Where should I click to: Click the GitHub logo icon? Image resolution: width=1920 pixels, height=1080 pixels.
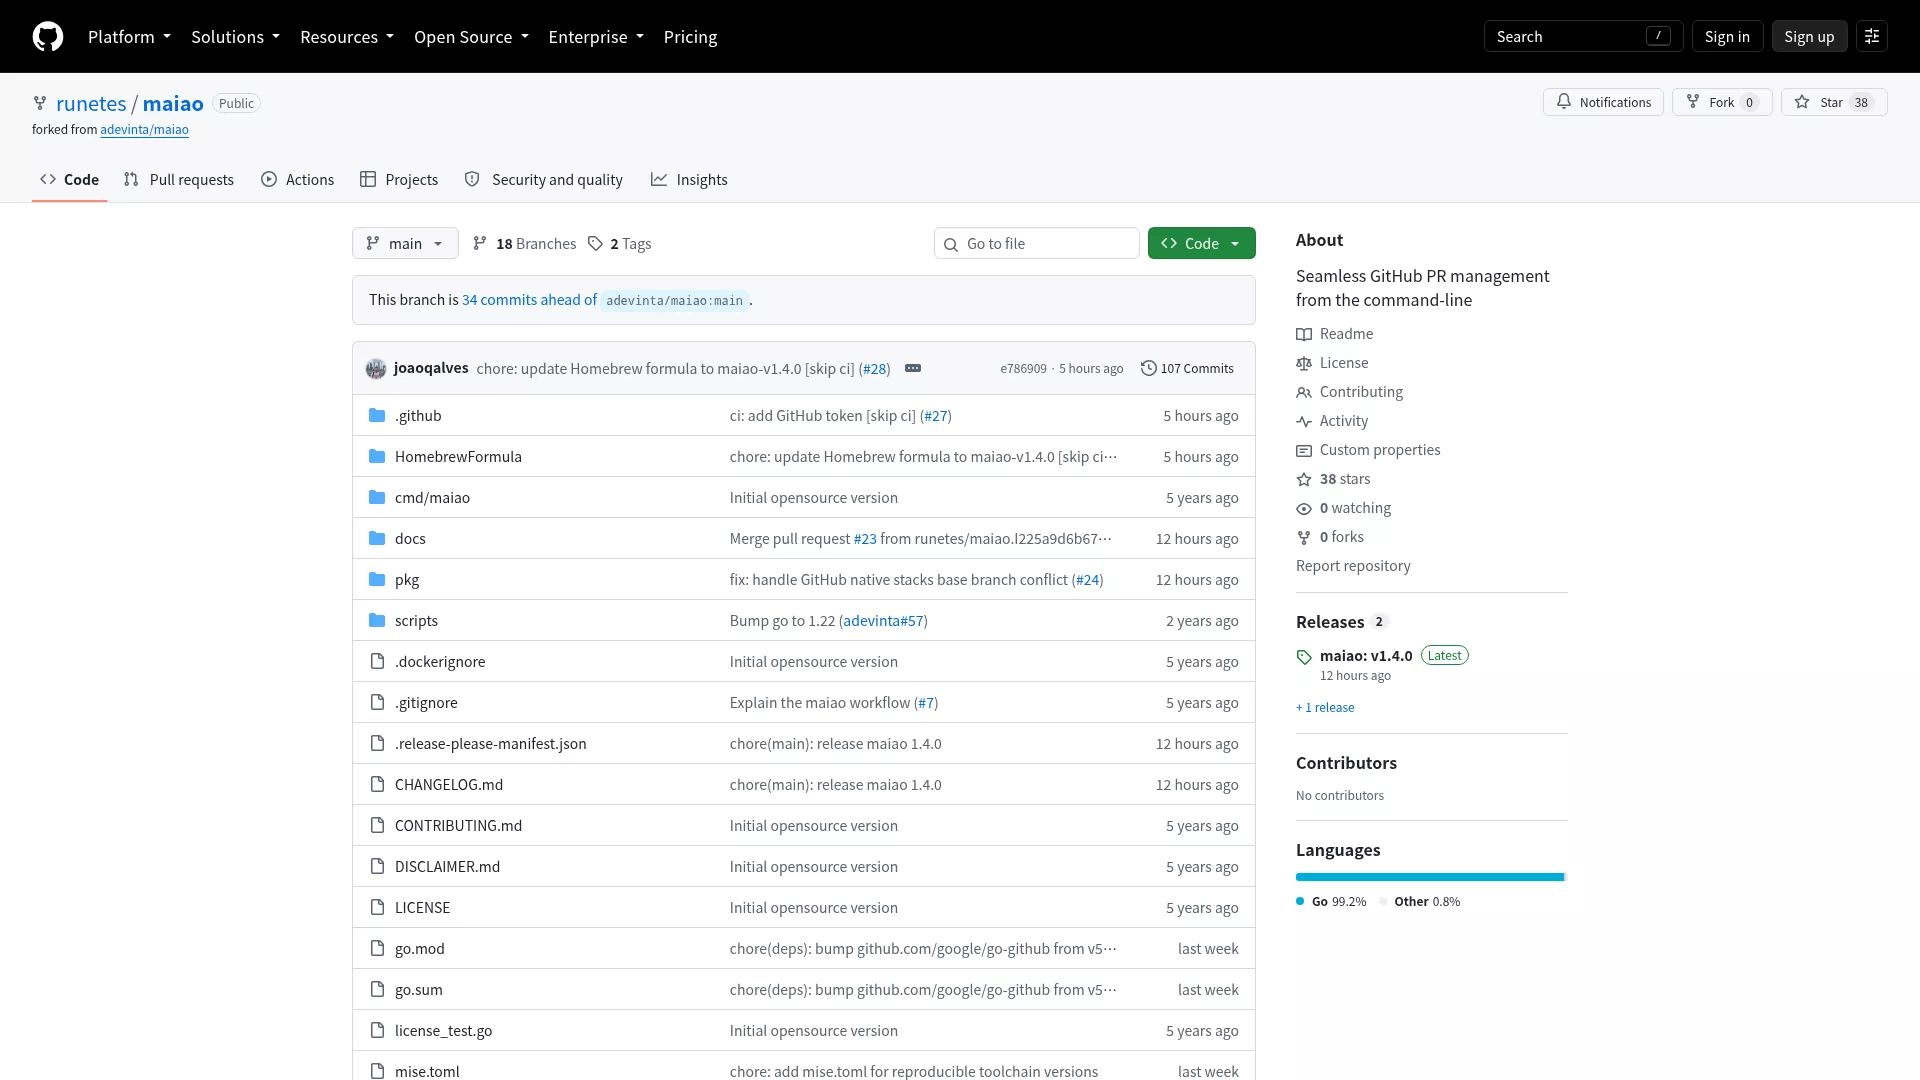[x=48, y=37]
